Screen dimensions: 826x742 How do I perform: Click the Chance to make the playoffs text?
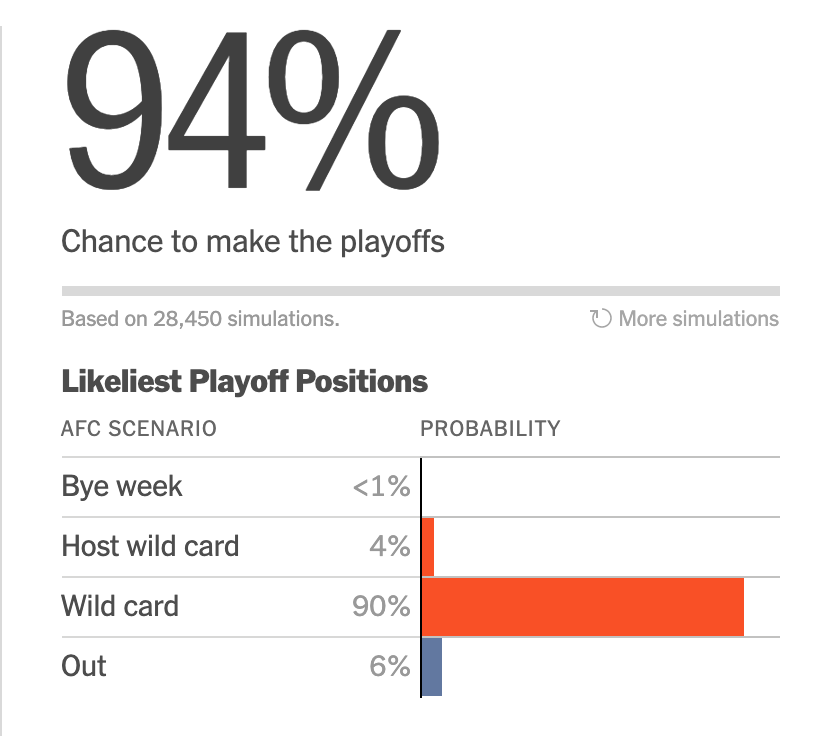coord(253,241)
